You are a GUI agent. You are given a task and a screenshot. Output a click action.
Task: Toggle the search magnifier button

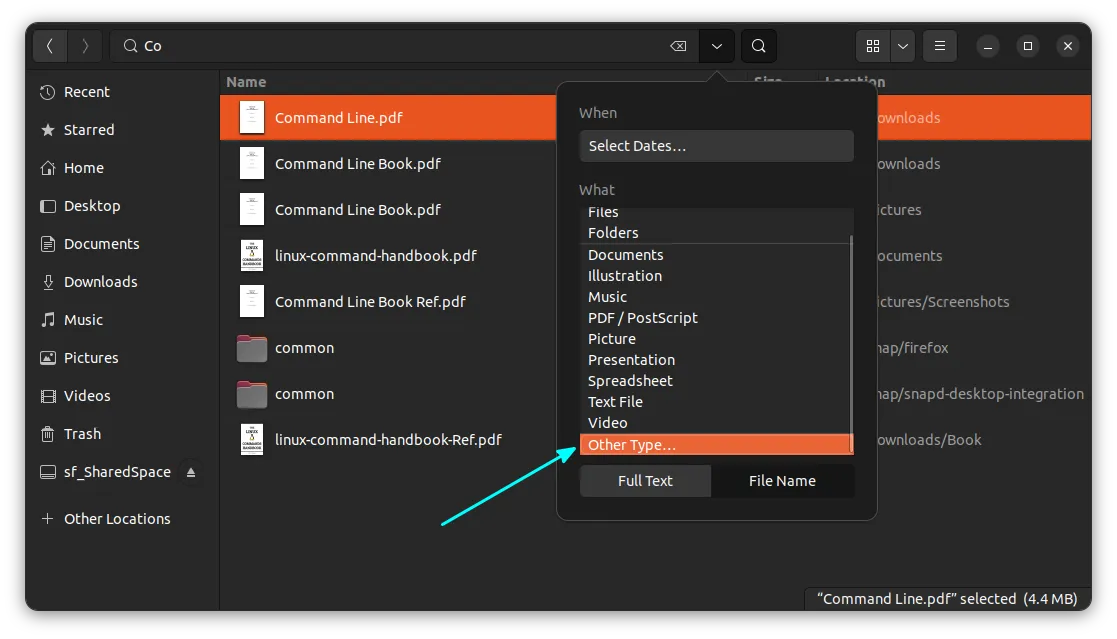pyautogui.click(x=758, y=46)
